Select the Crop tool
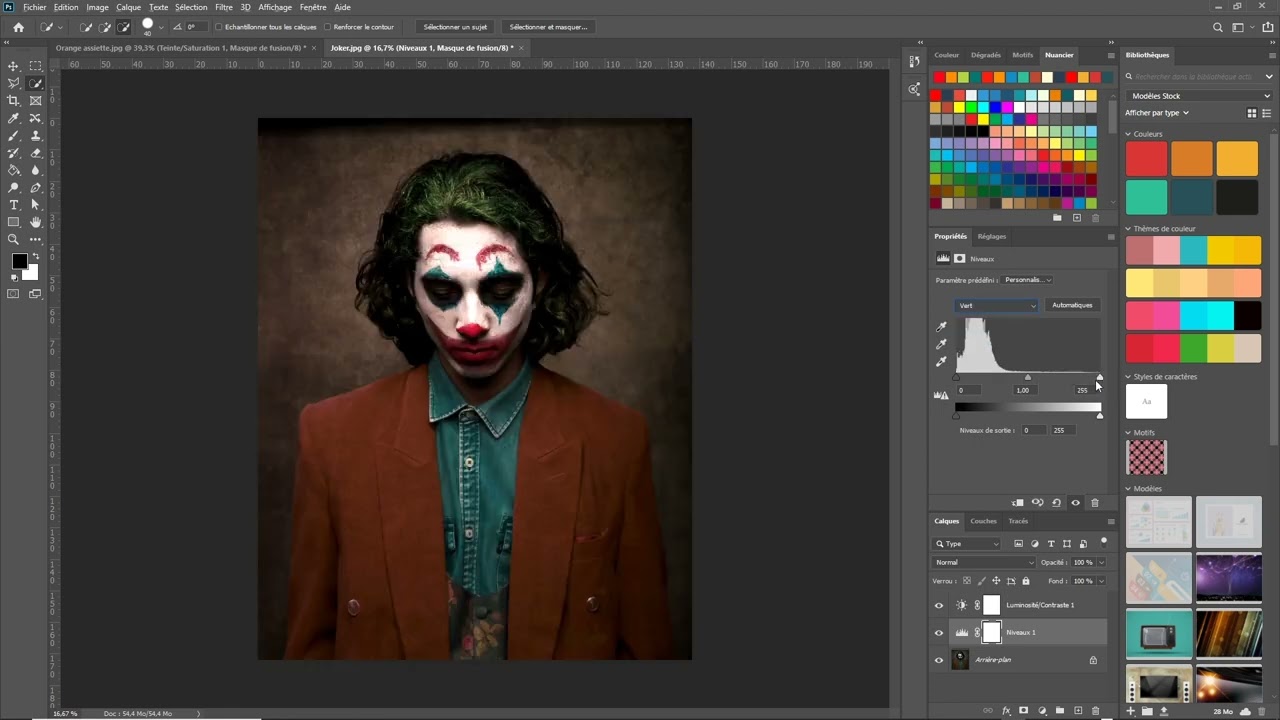Screen dimensions: 1280x720 [x=13, y=101]
